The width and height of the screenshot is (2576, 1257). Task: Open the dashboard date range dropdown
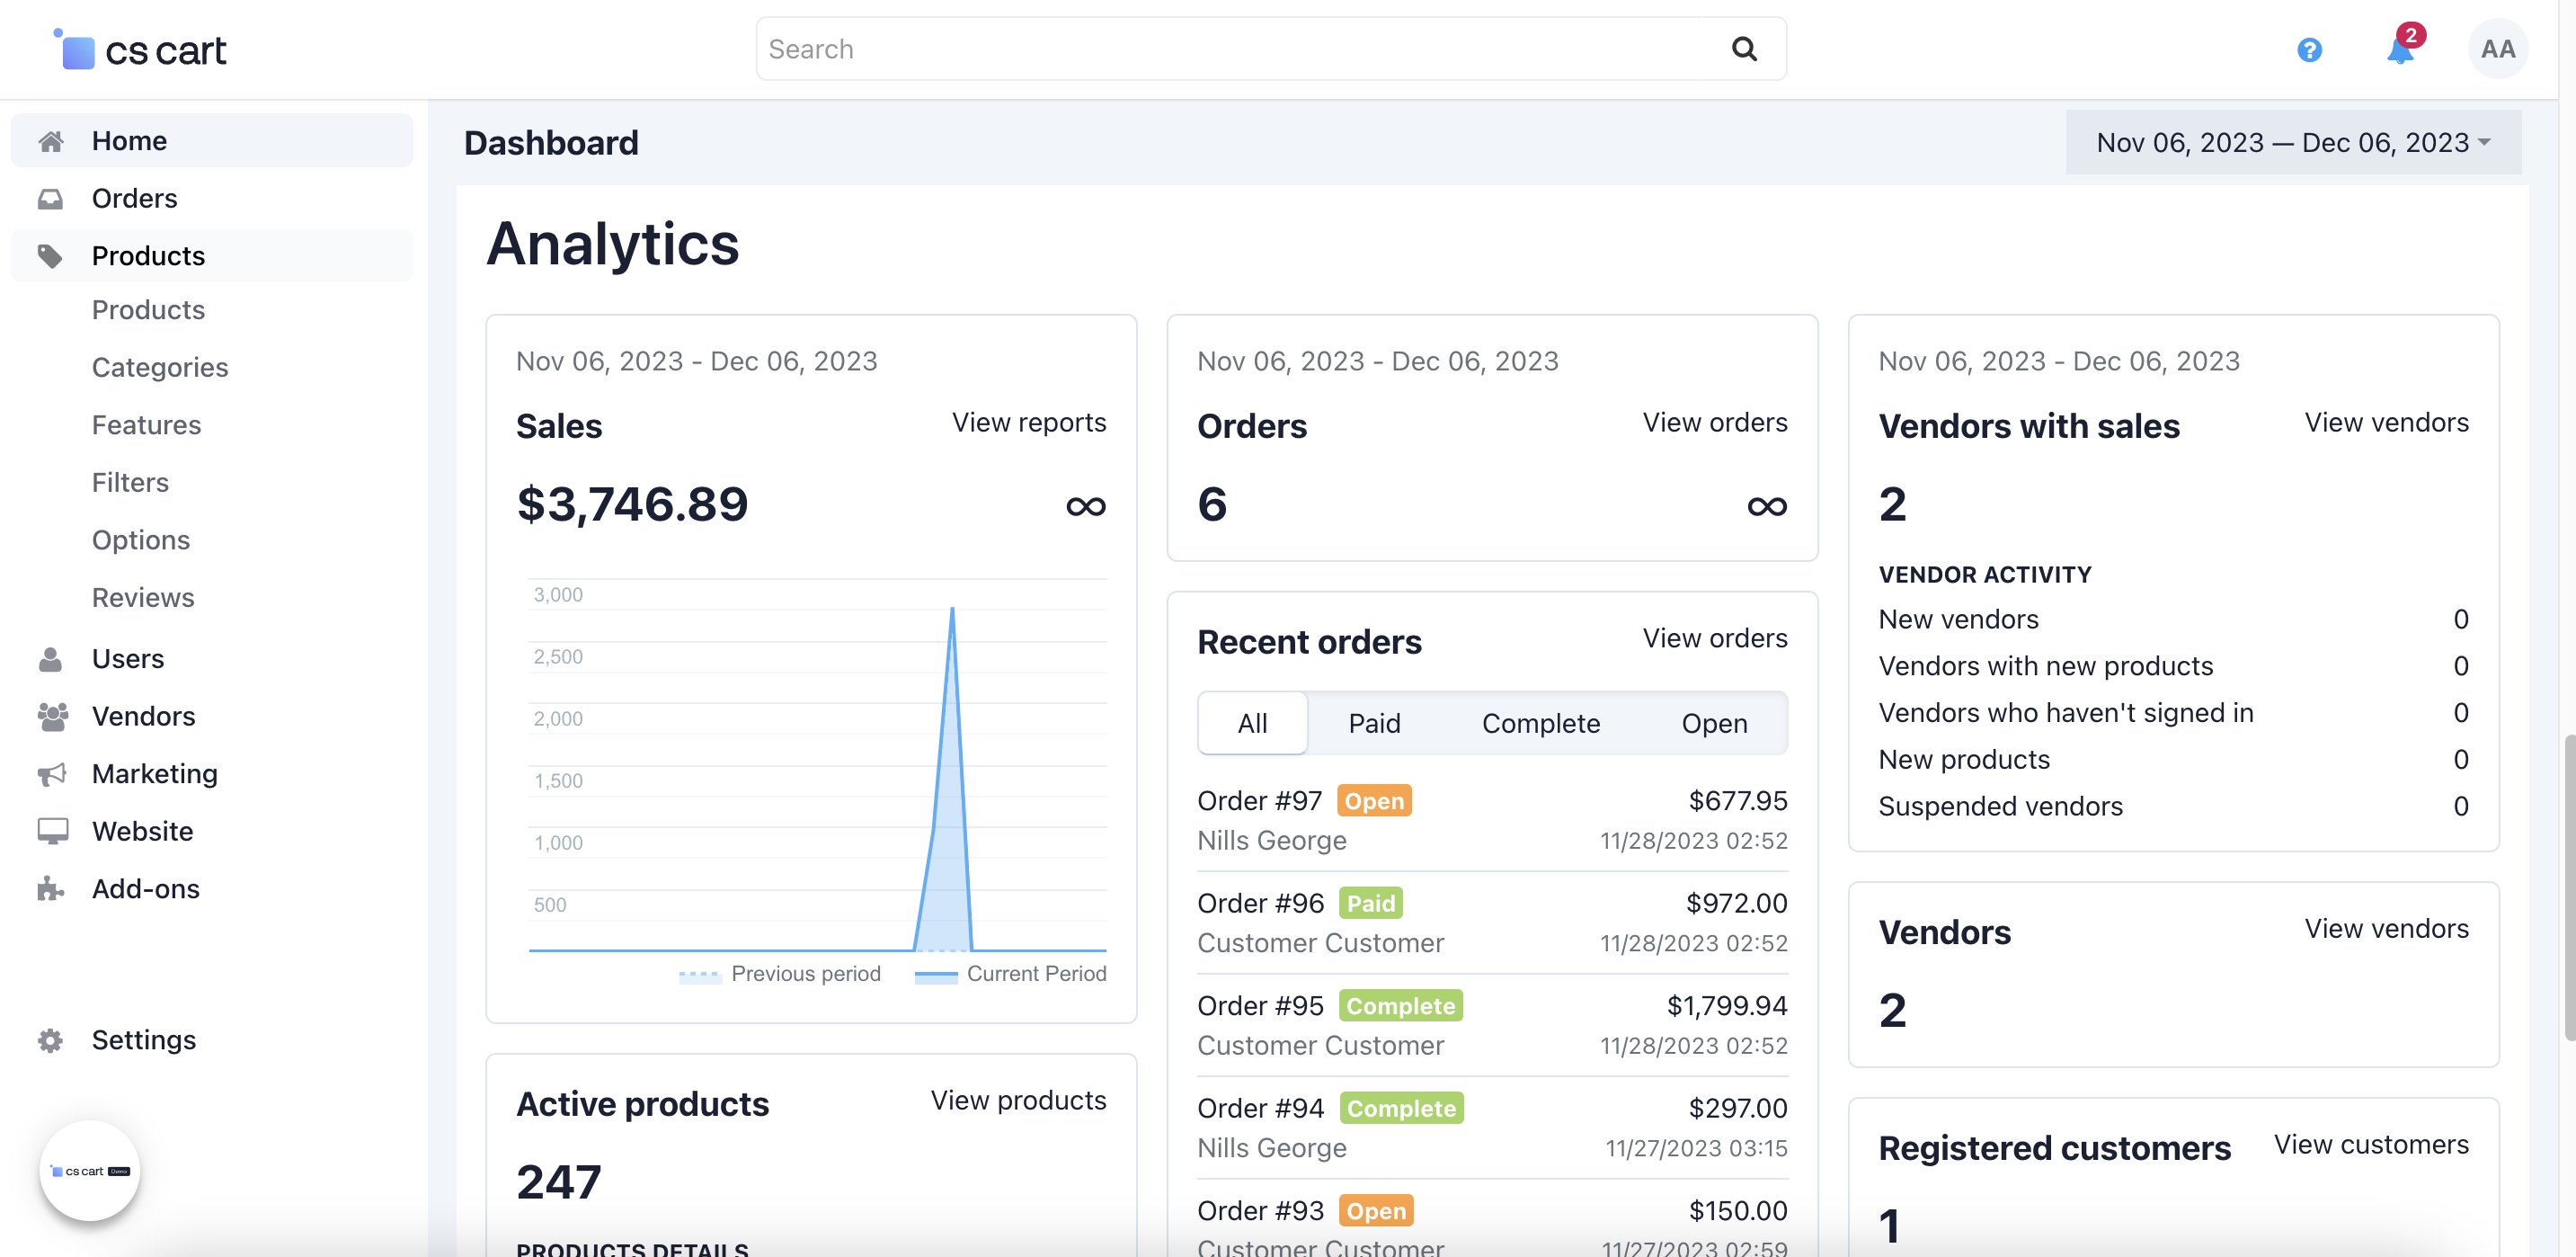tap(2292, 143)
